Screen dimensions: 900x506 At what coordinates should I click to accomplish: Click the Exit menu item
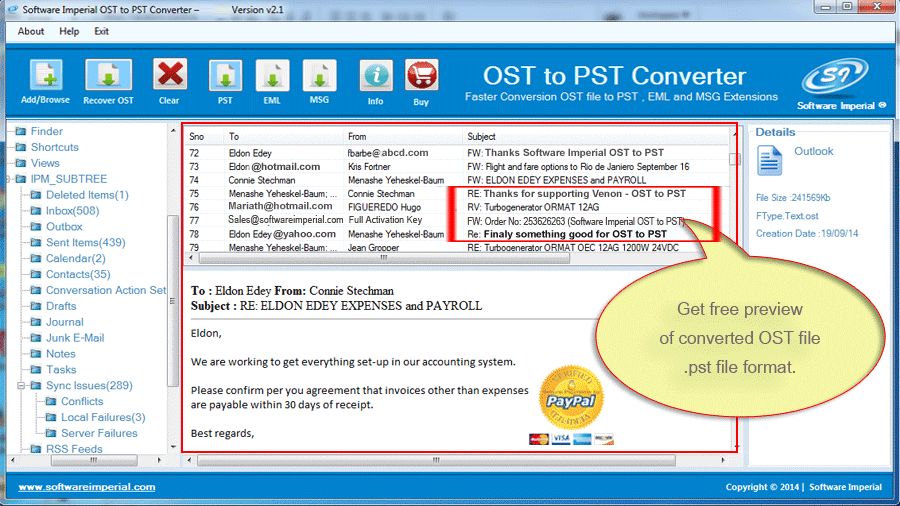(x=101, y=31)
